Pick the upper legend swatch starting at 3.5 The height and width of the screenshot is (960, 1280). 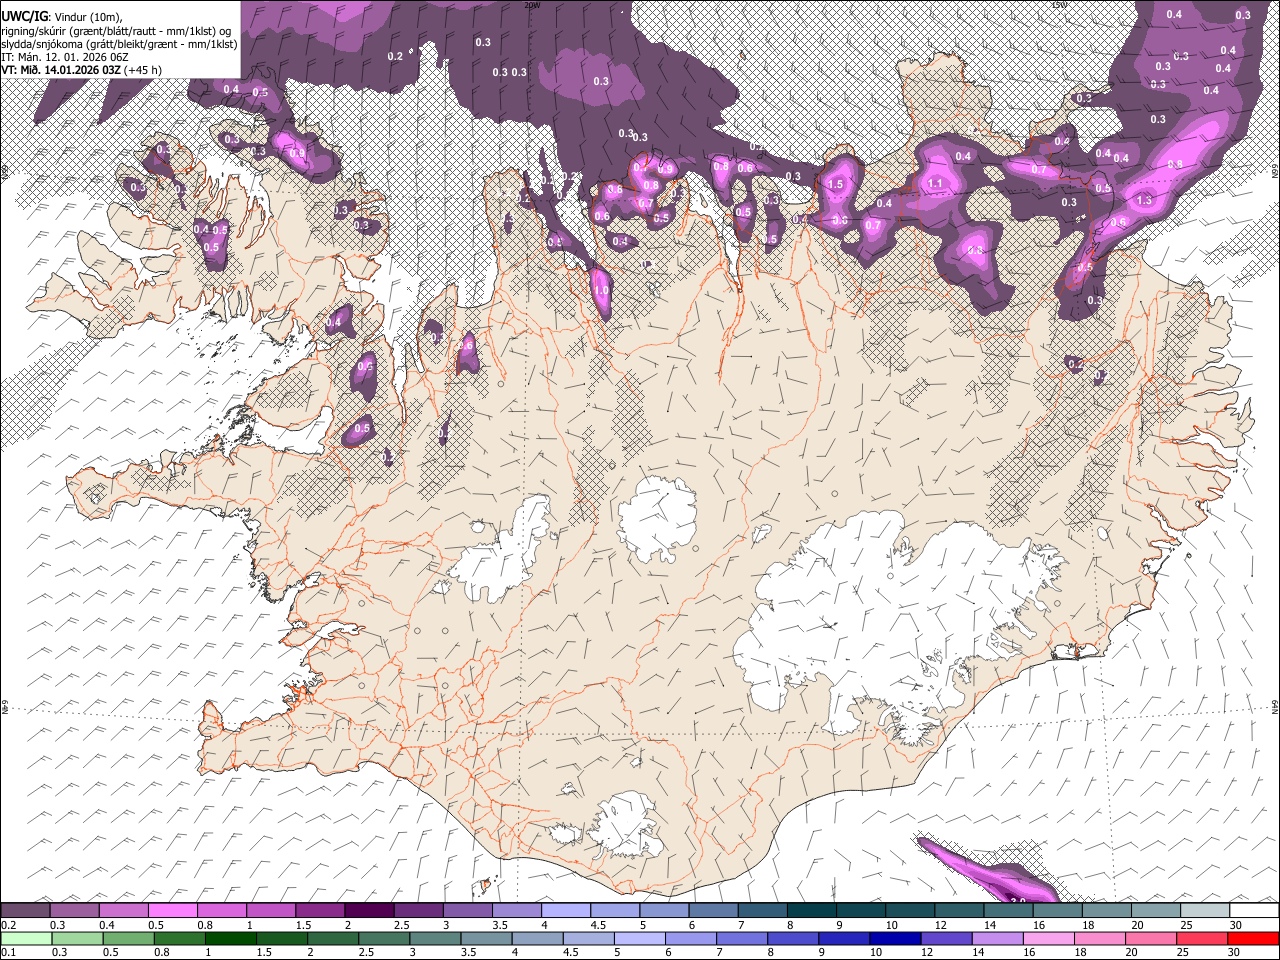click(x=516, y=911)
